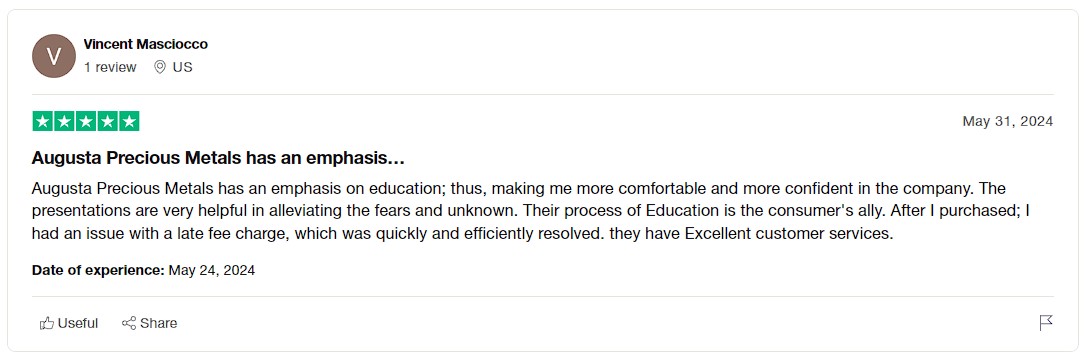The height and width of the screenshot is (362, 1087).
Task: Click the Share text label
Action: [159, 323]
